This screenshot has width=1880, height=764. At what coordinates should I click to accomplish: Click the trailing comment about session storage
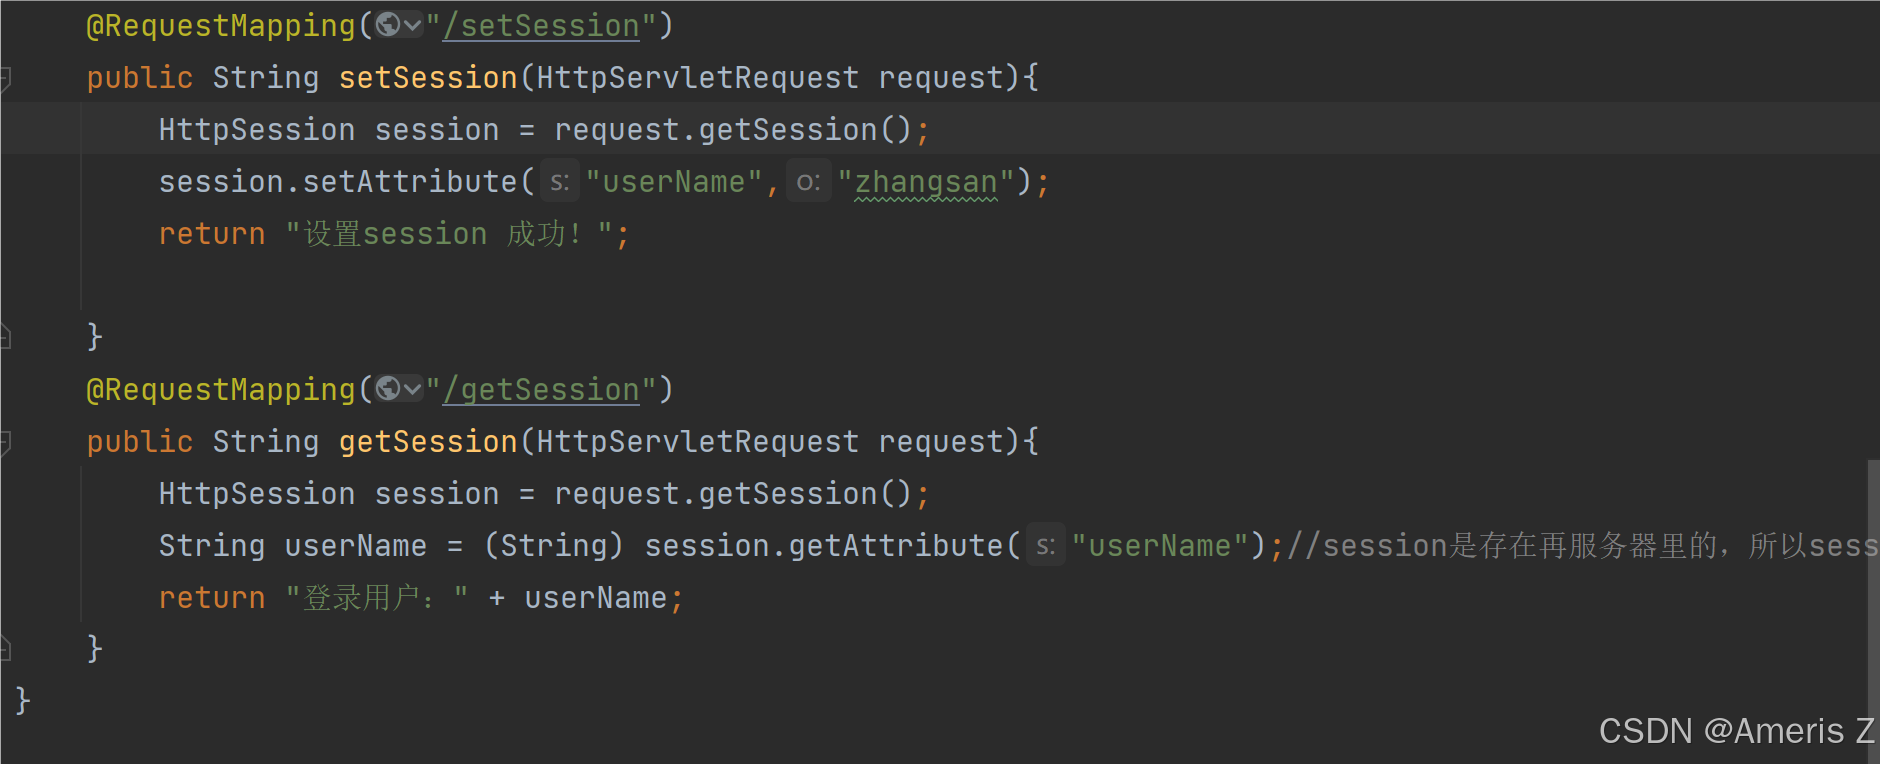click(x=1580, y=546)
